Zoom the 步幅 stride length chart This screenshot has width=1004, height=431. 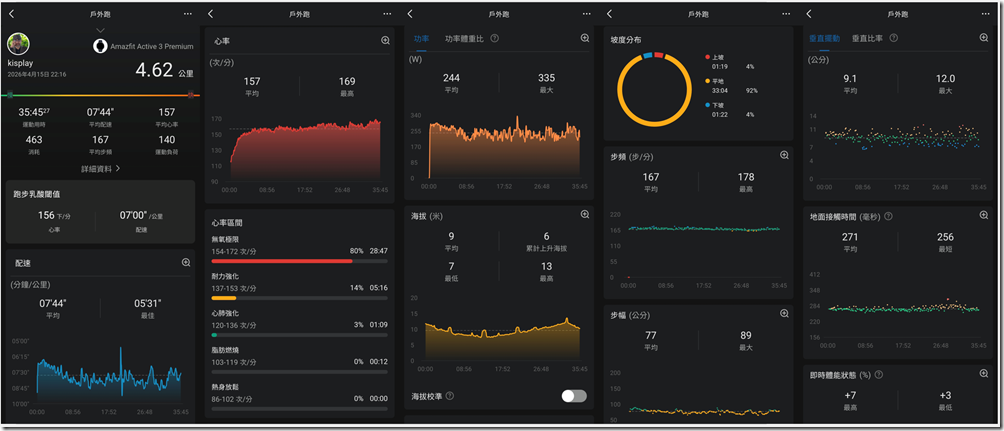[784, 314]
